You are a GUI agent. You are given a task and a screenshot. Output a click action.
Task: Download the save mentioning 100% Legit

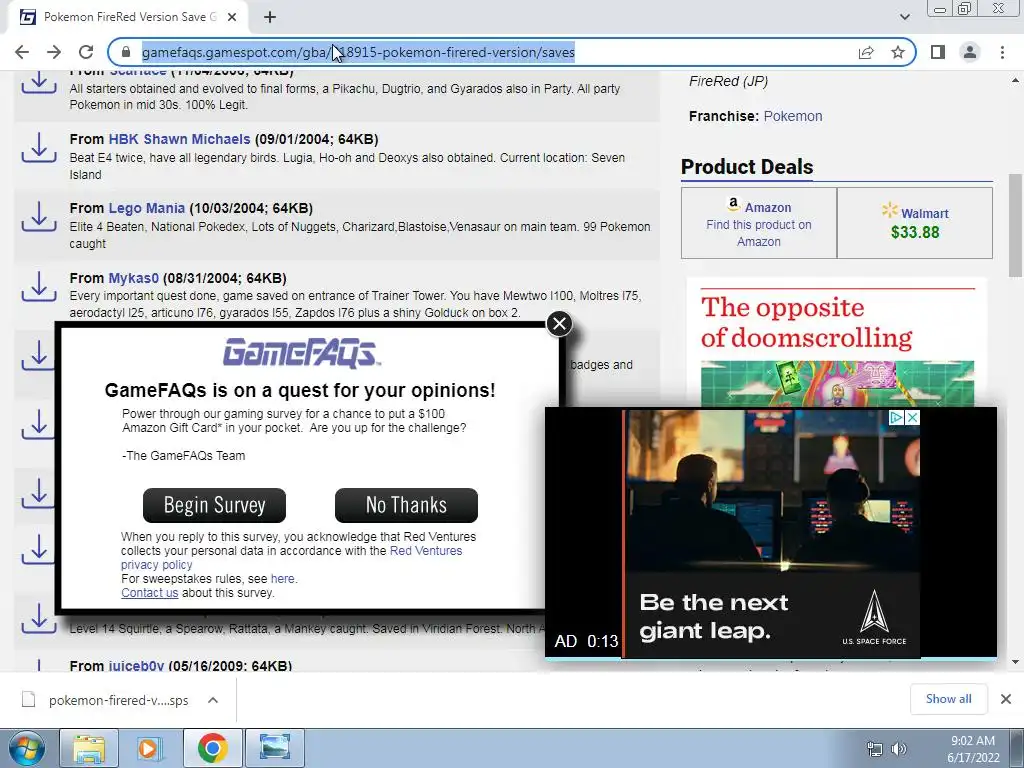39,82
